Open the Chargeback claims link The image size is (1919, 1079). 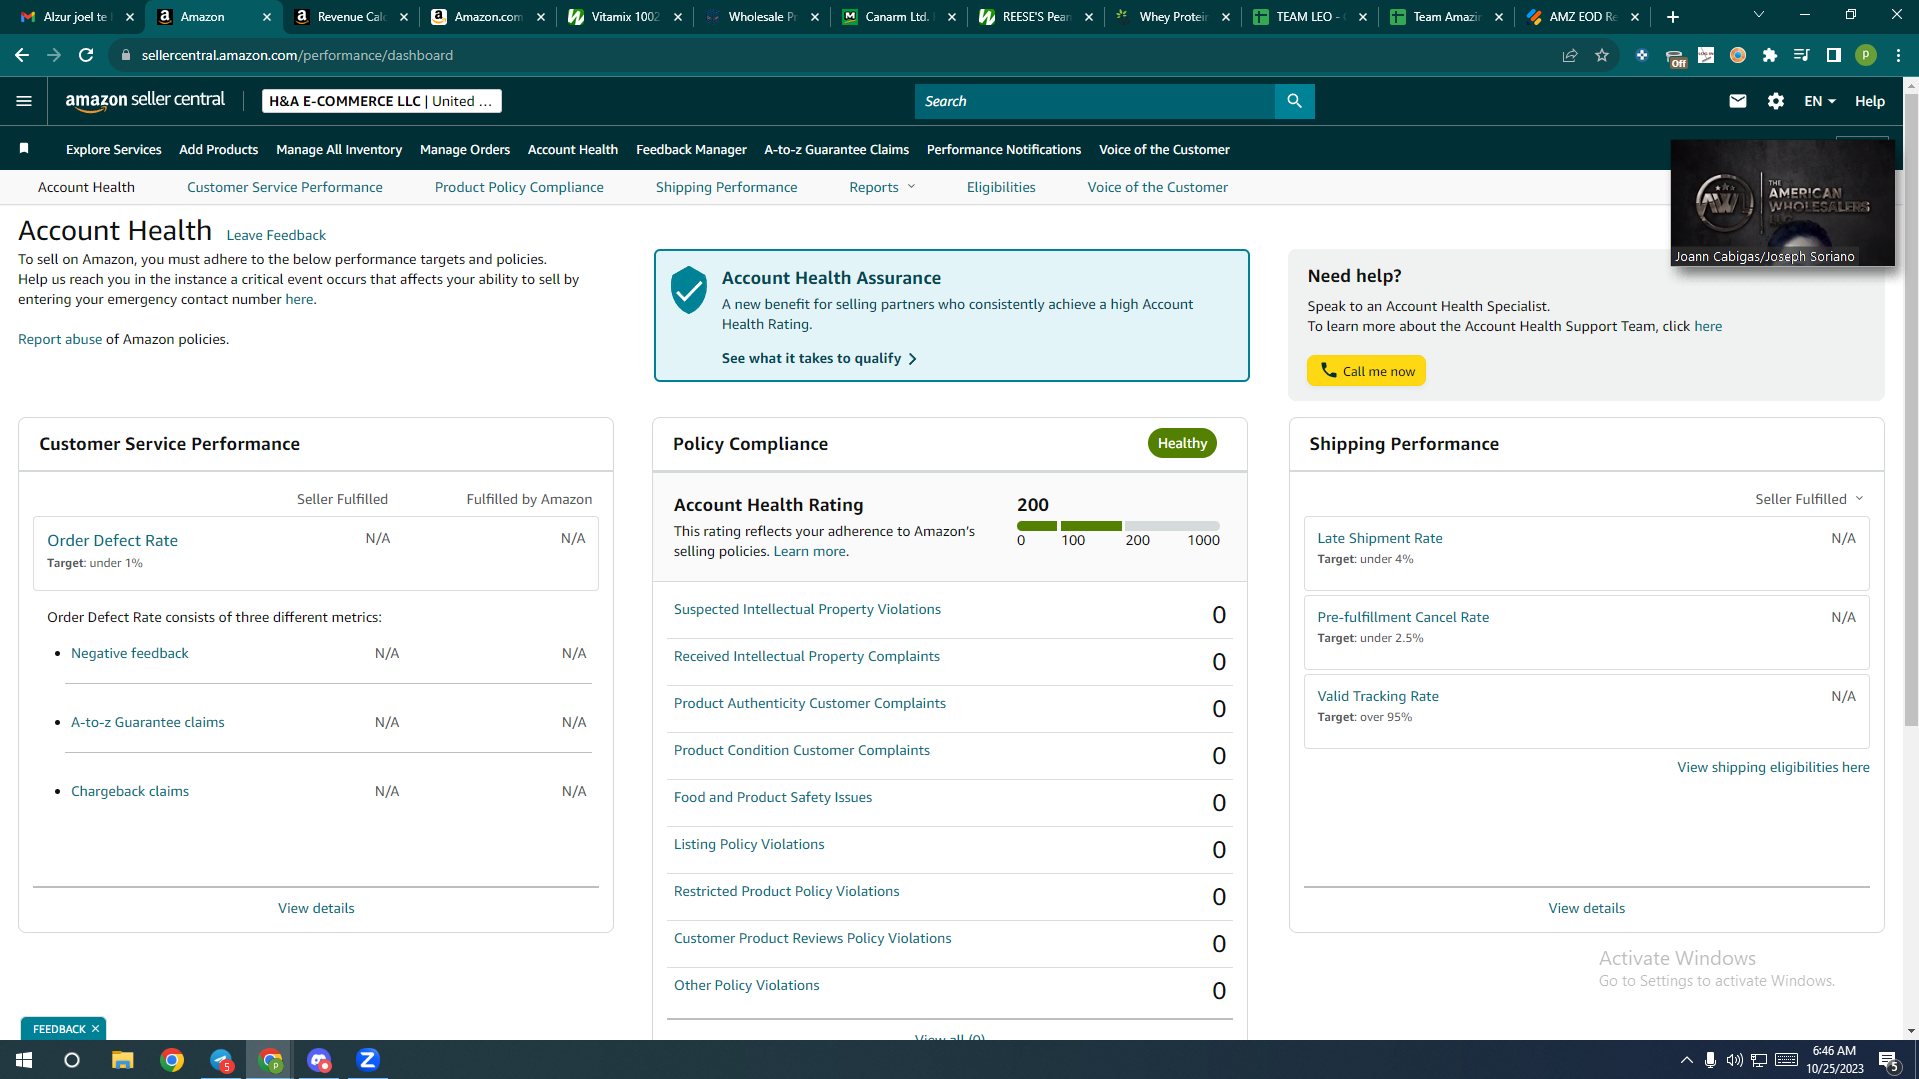pos(130,791)
